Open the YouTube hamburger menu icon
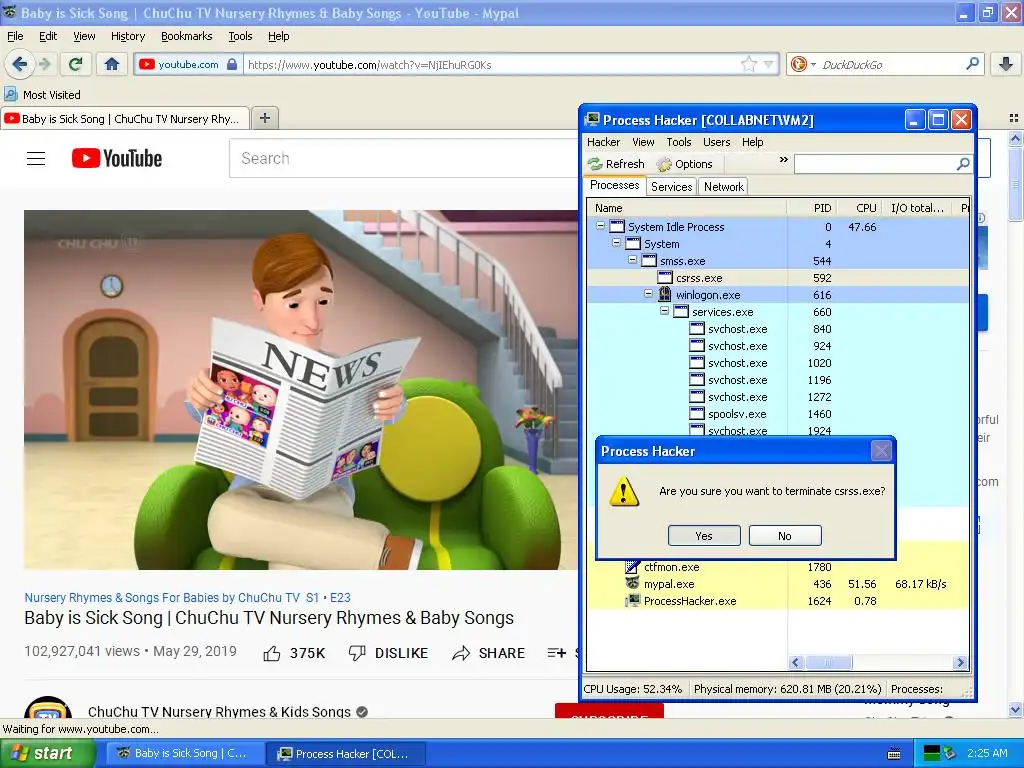 click(36, 158)
